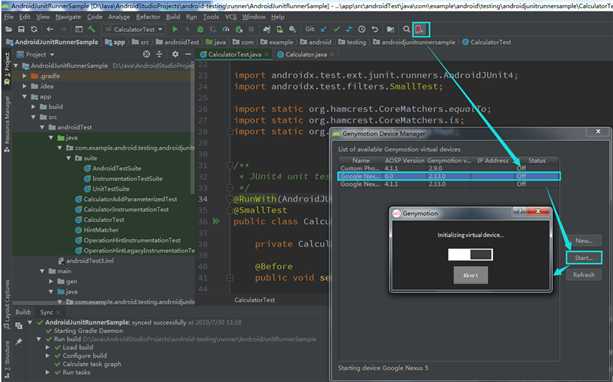Toggle Structure side tool window
The height and width of the screenshot is (382, 613).
coord(7,360)
